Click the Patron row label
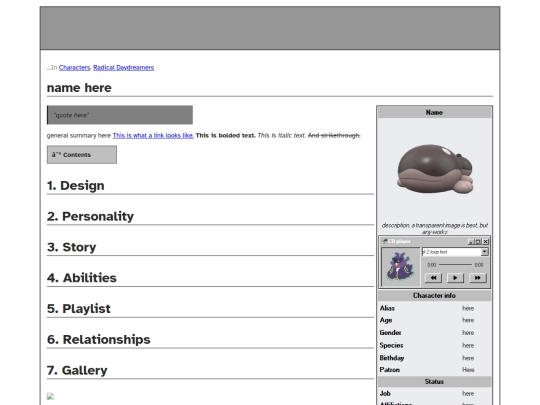The width and height of the screenshot is (540, 405). click(390, 370)
